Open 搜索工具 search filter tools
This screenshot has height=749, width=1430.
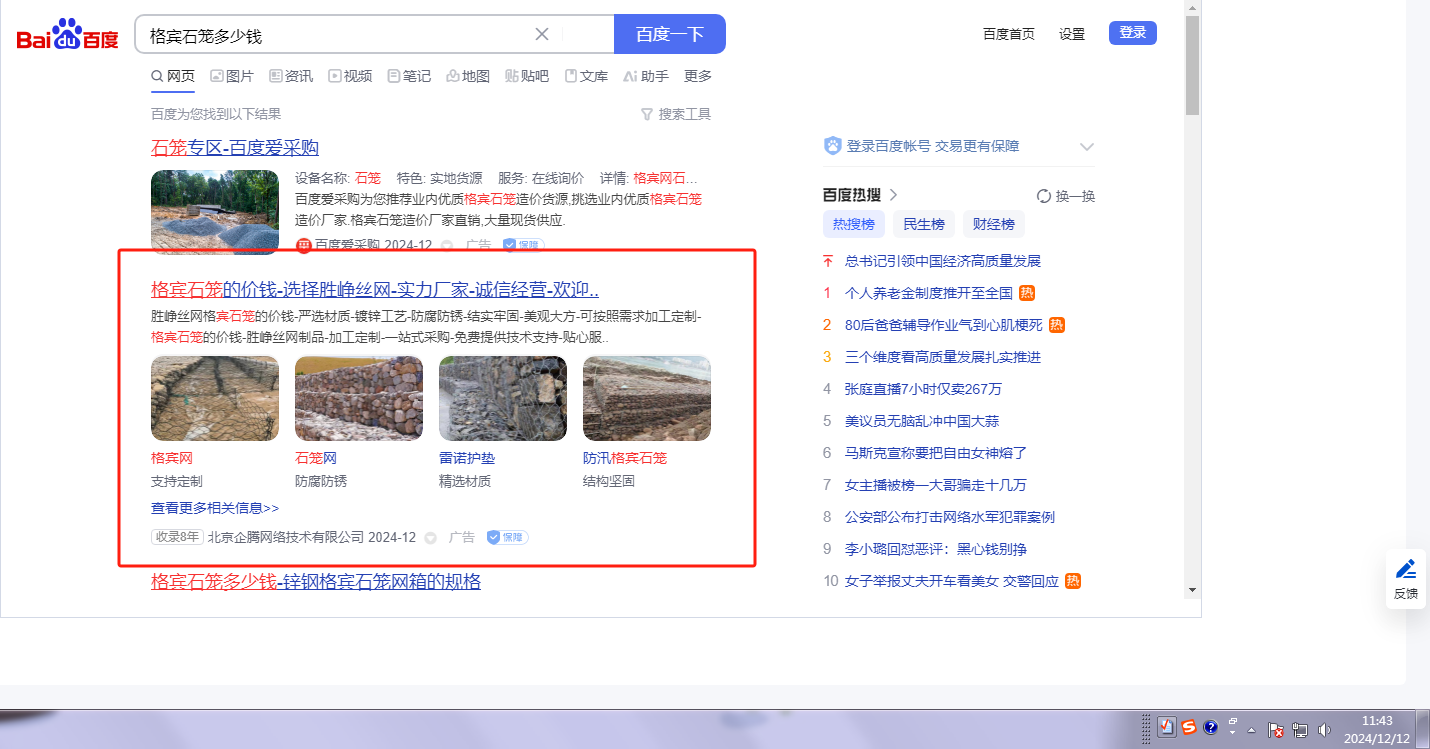(676, 114)
